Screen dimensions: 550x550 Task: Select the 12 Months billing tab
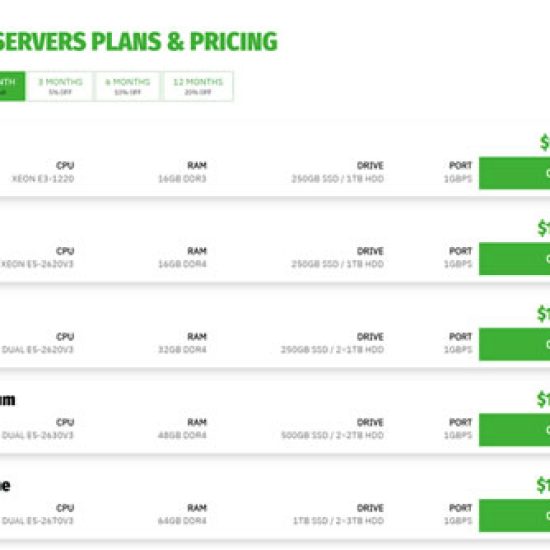click(x=198, y=86)
